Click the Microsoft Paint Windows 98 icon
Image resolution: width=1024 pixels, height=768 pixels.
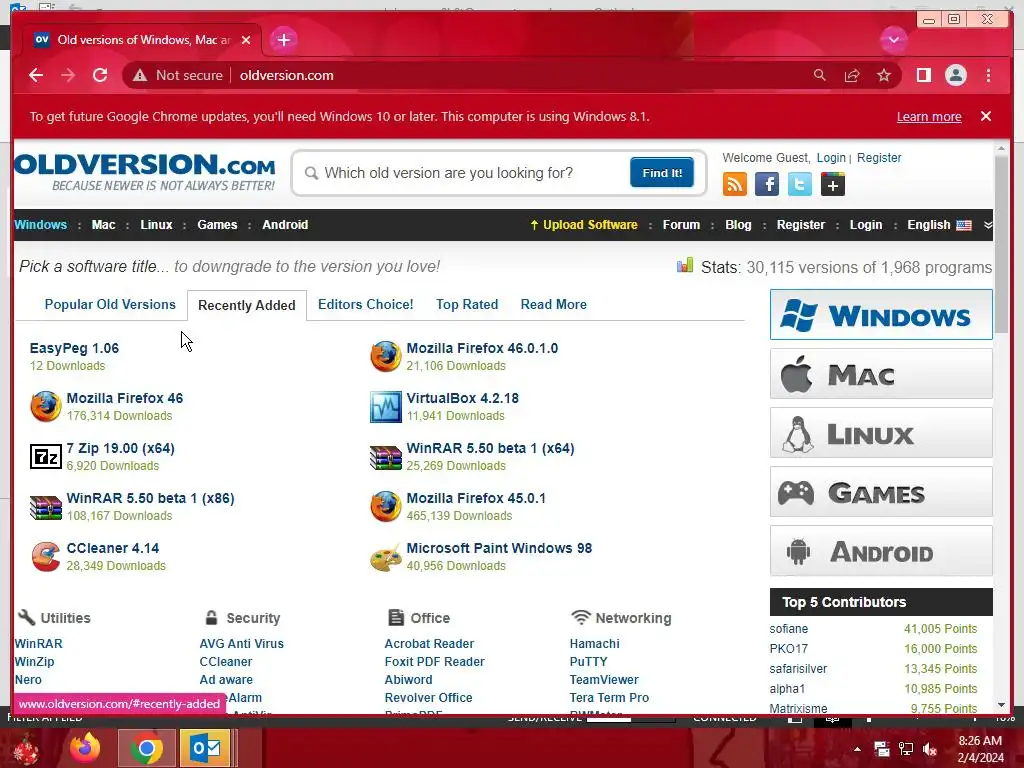(385, 556)
